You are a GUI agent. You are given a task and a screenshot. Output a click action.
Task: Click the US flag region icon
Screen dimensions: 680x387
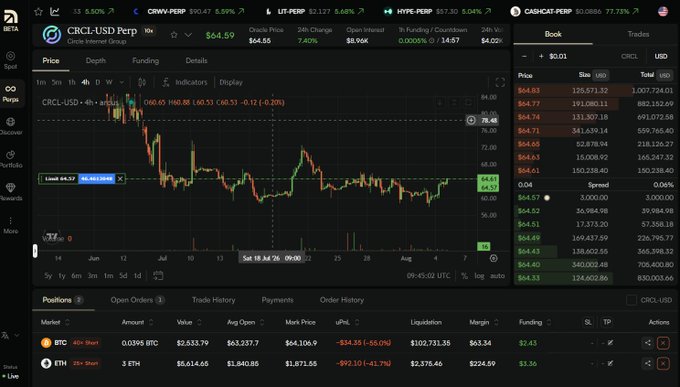663,11
